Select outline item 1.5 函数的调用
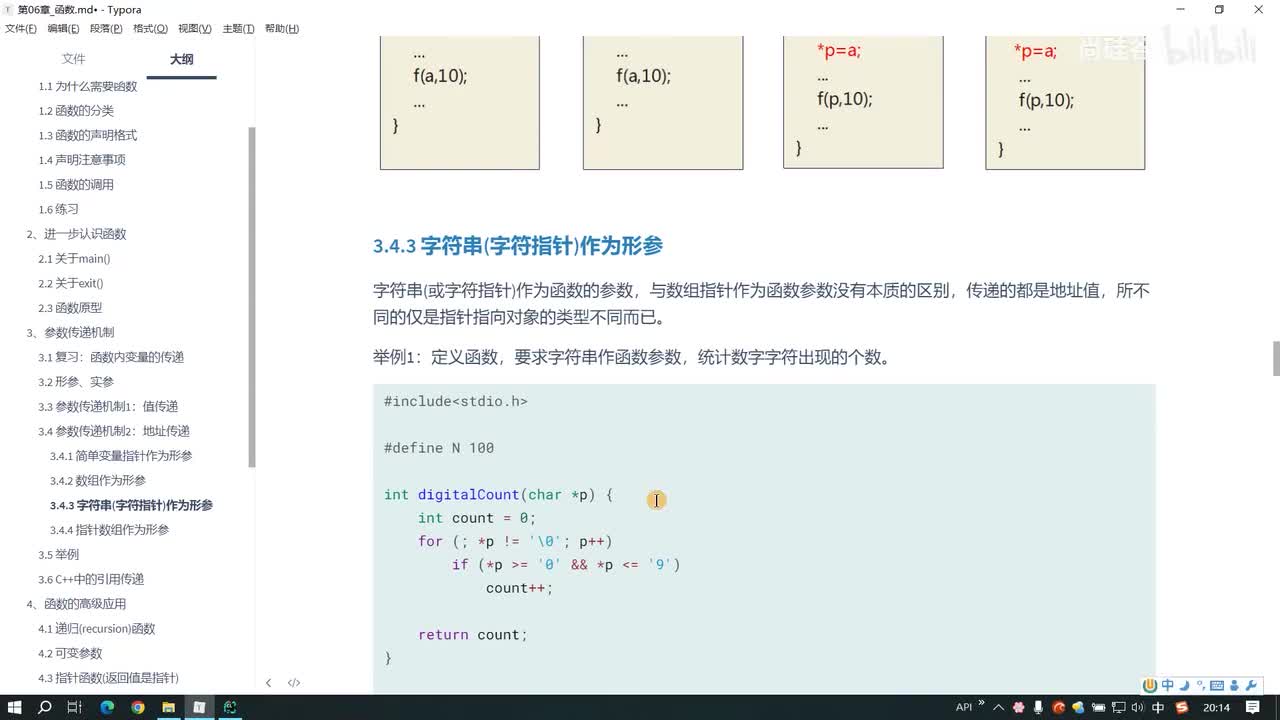Viewport: 1280px width, 720px height. tap(76, 185)
